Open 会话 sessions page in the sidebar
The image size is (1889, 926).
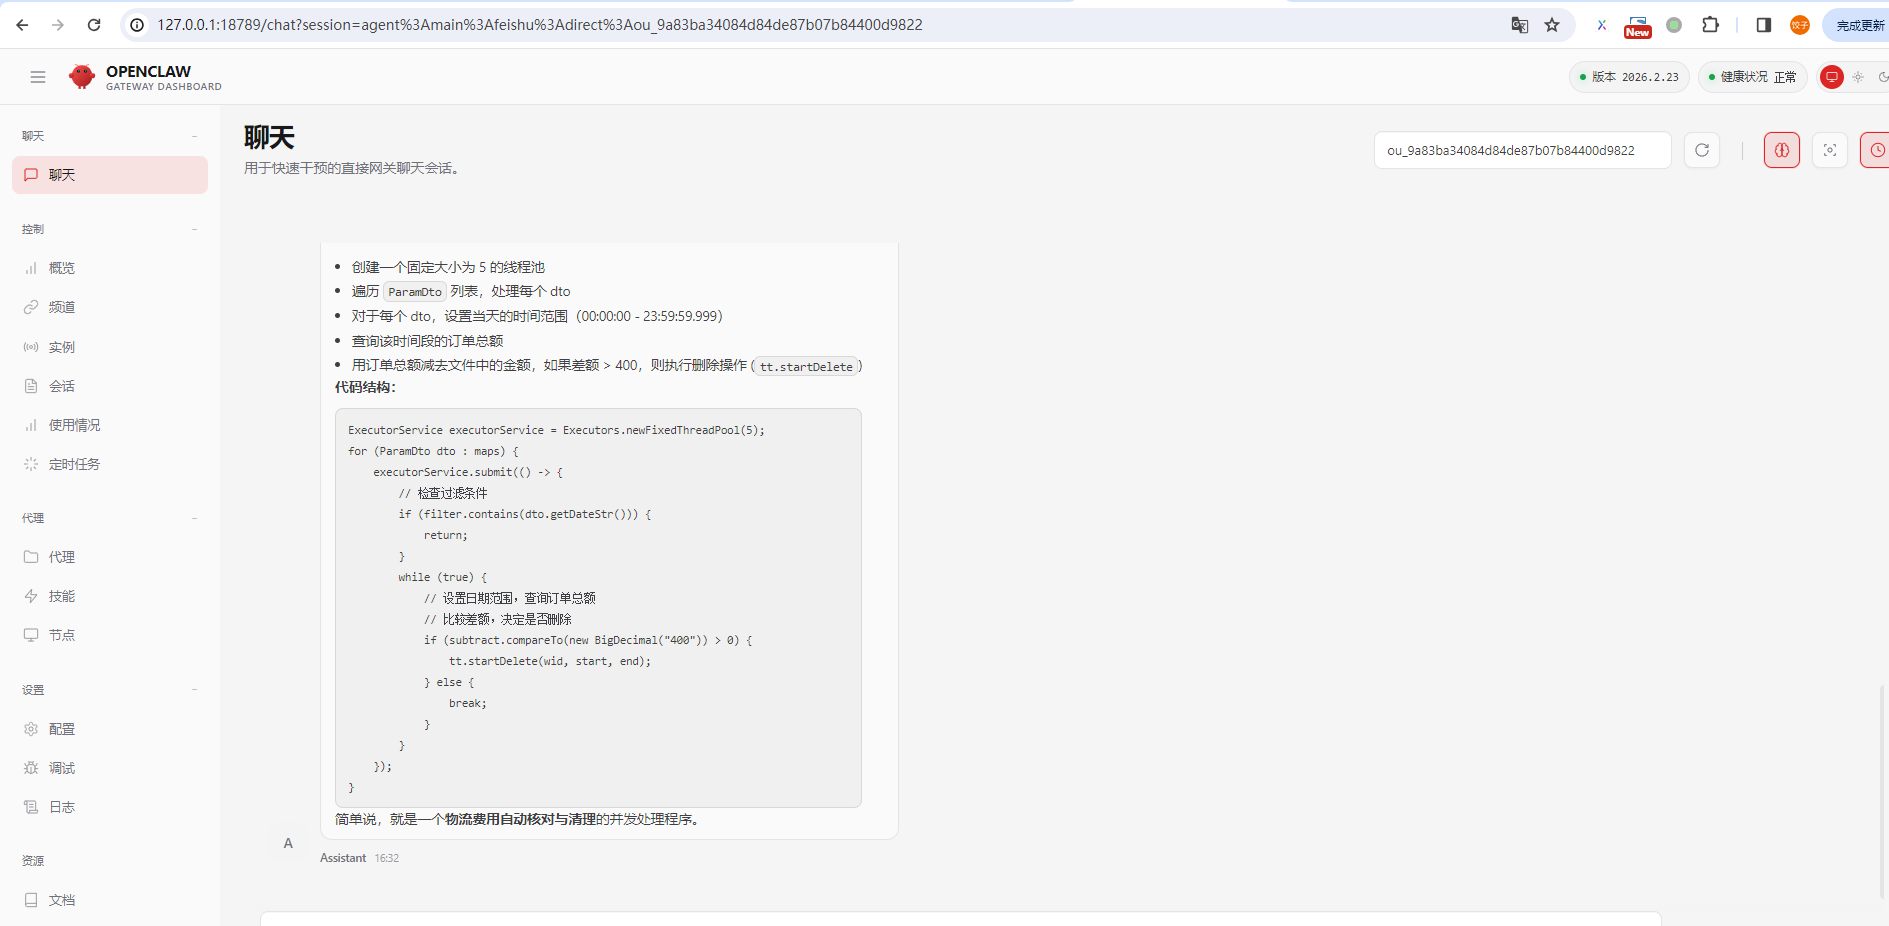[x=110, y=386]
